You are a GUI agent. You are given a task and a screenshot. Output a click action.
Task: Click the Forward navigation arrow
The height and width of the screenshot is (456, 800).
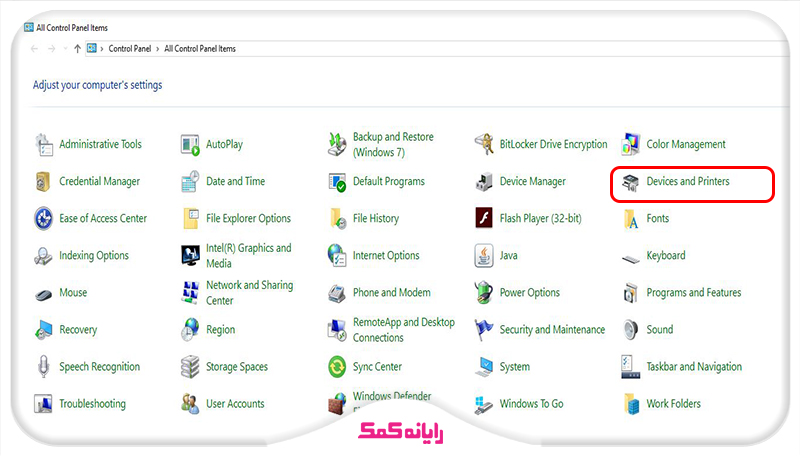[52, 49]
